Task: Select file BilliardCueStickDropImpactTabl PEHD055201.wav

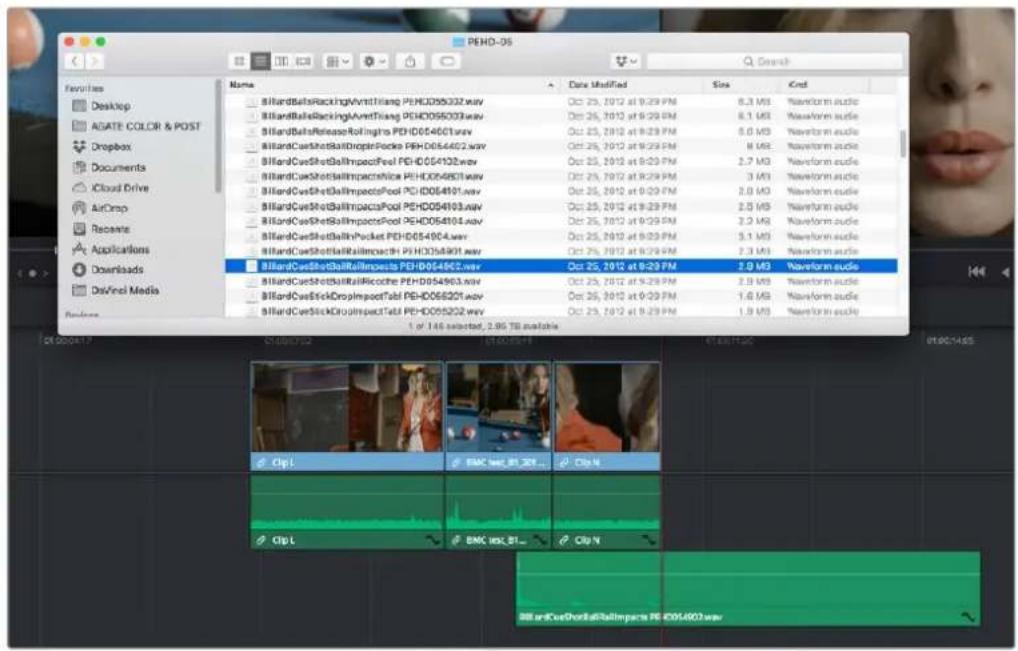Action: coord(561,296)
